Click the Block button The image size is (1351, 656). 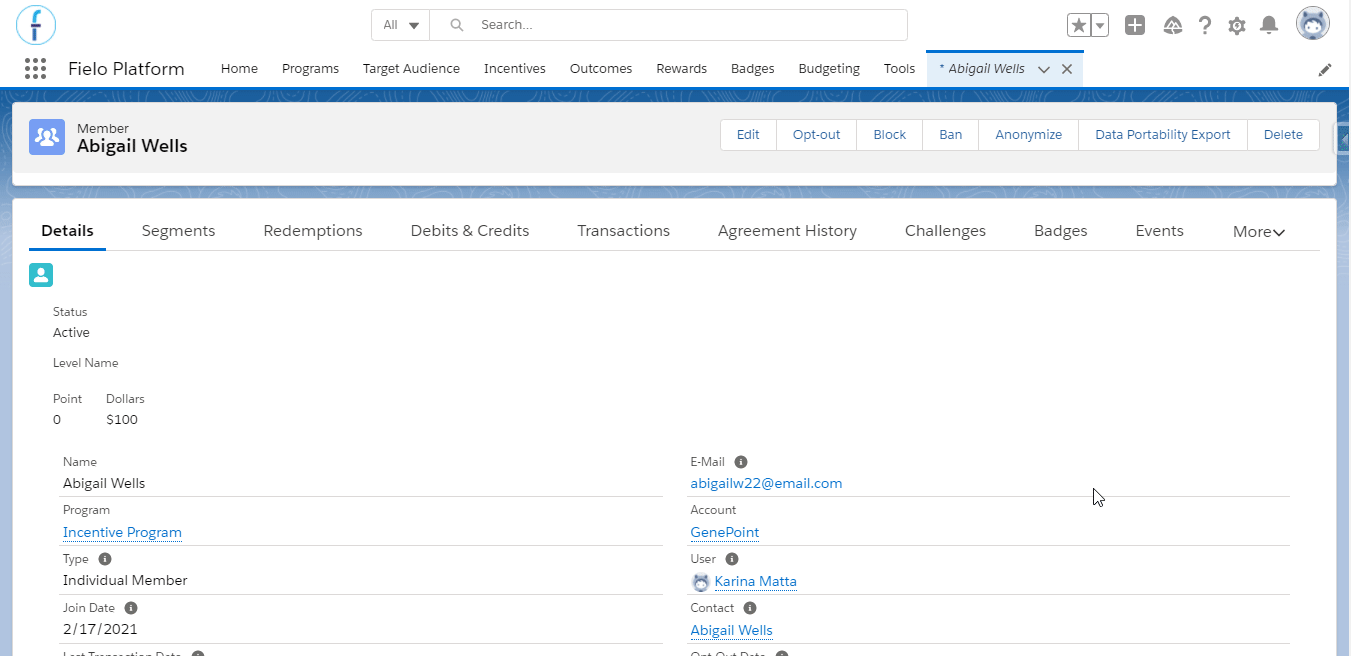tap(889, 135)
